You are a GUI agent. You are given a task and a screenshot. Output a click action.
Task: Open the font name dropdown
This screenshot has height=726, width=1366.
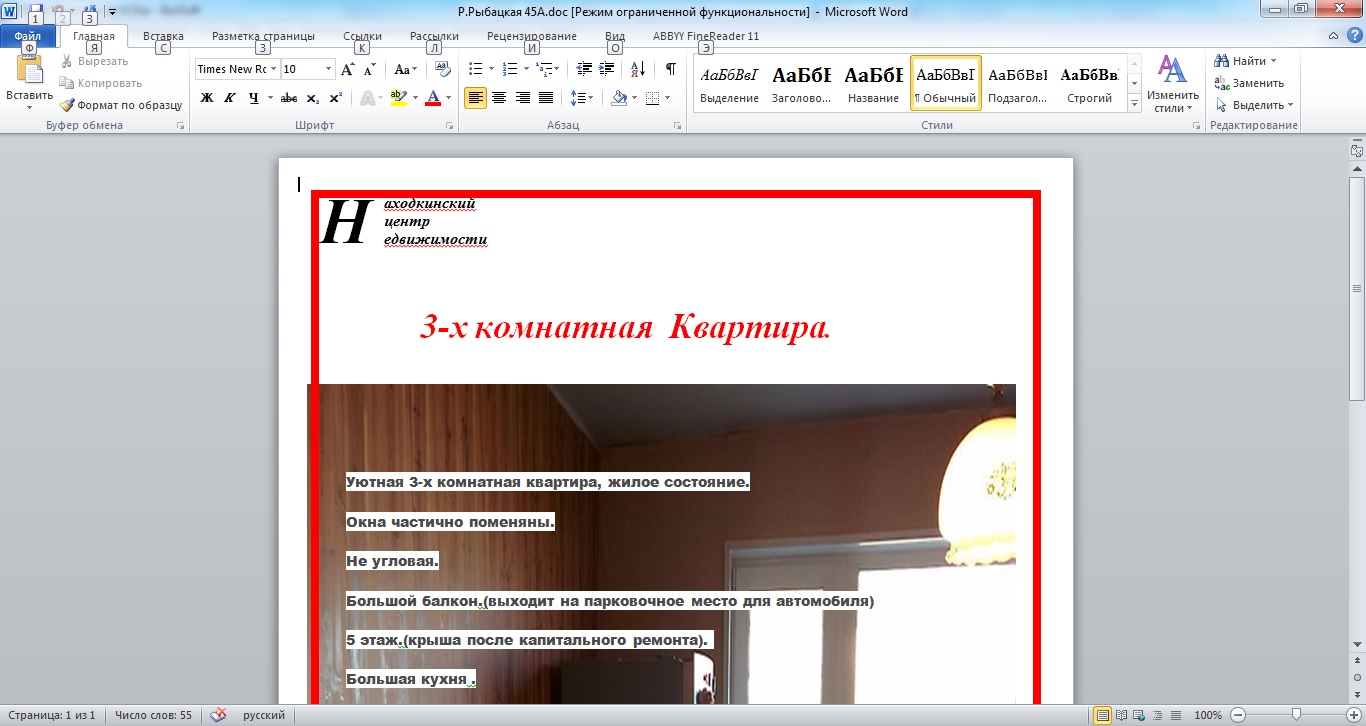point(274,69)
